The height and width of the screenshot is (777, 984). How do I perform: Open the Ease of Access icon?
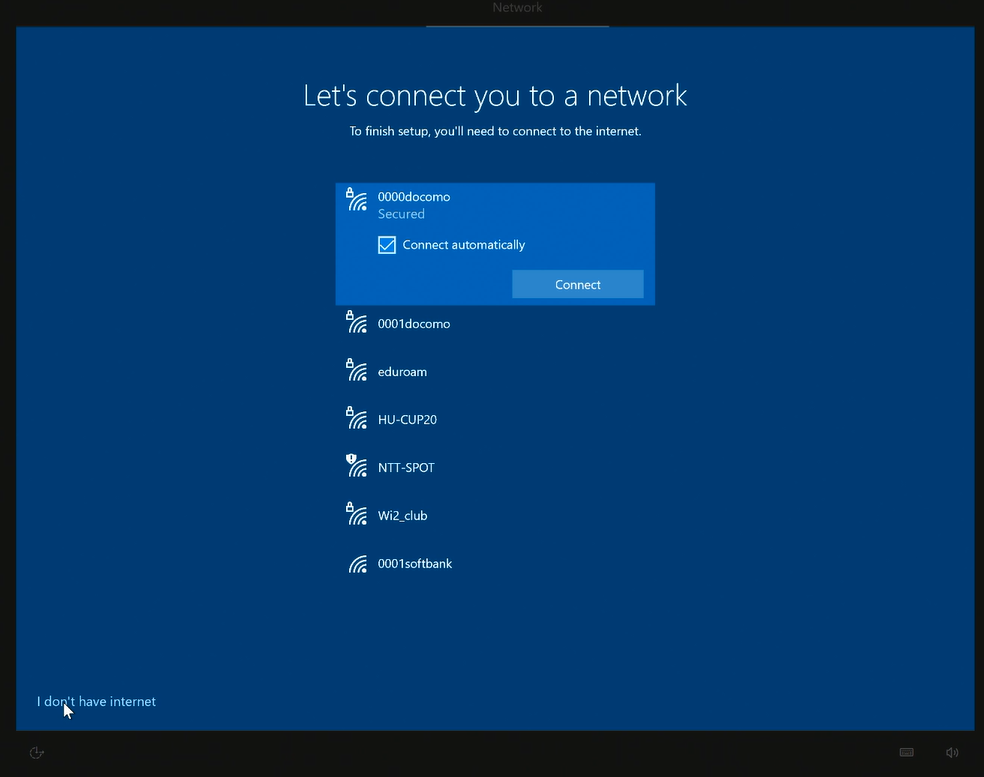point(37,753)
